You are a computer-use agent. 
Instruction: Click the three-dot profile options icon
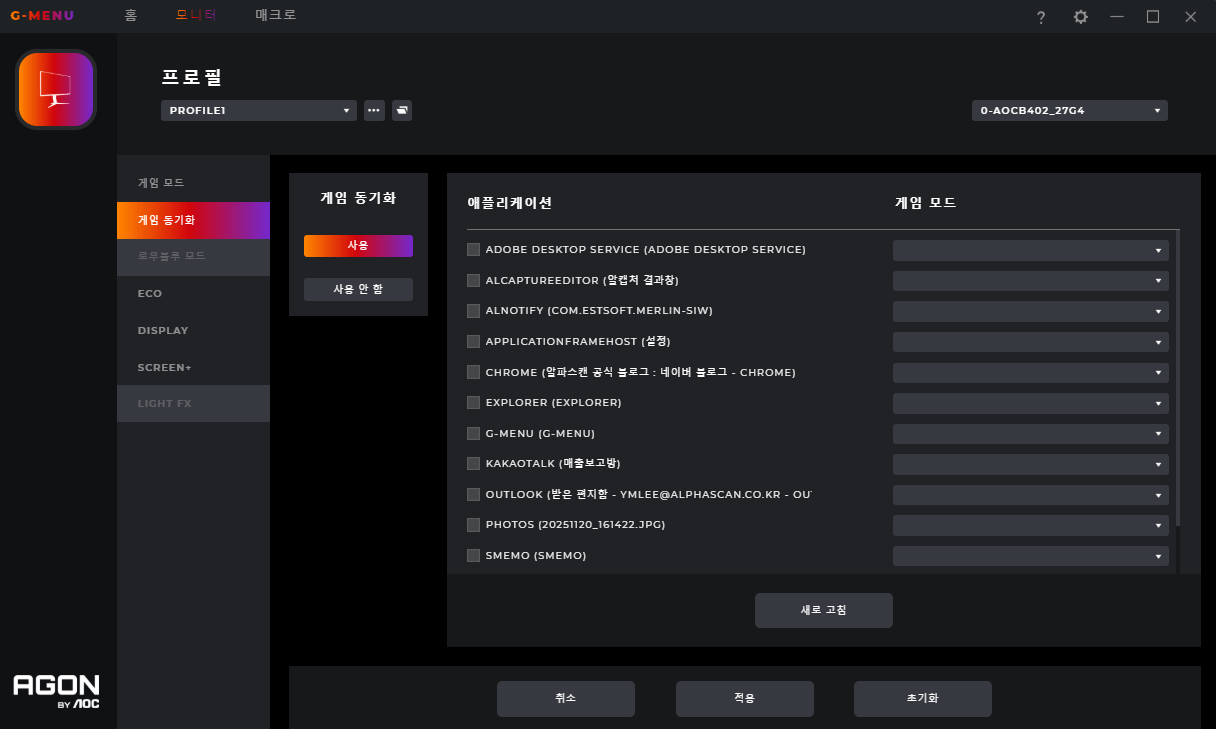tap(374, 110)
